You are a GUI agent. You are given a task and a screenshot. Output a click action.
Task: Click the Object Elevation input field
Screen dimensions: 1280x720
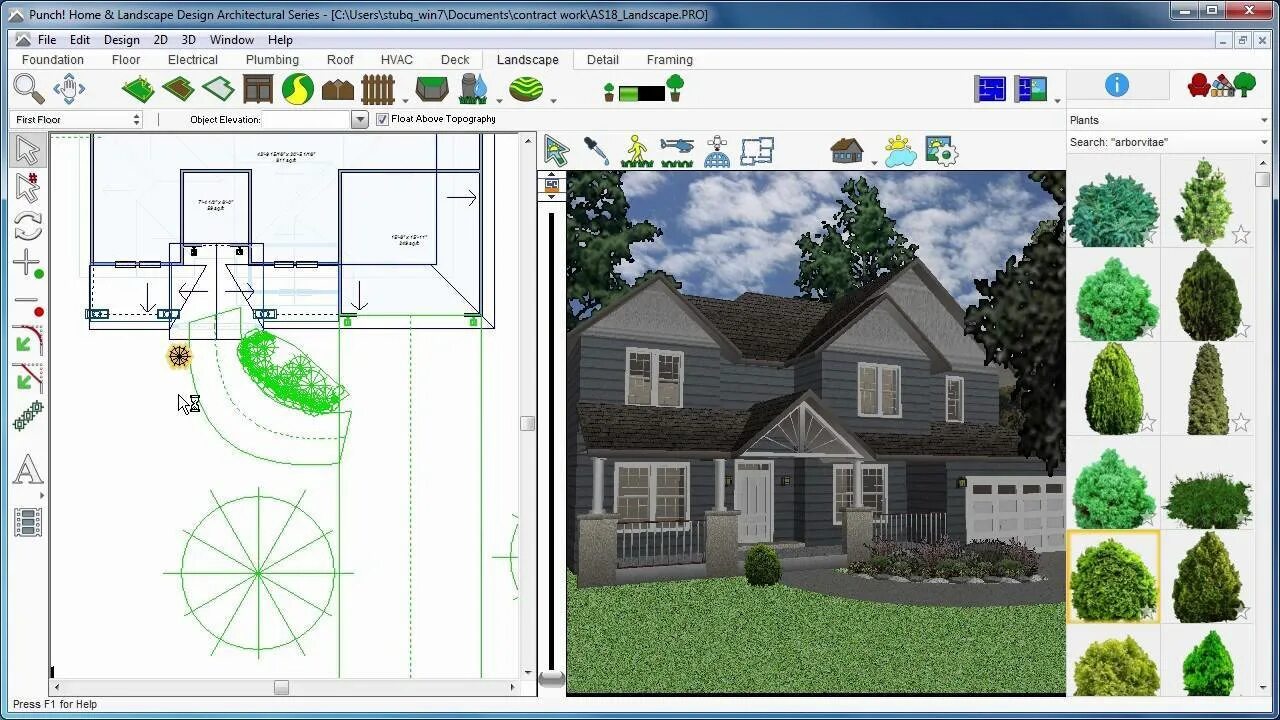click(307, 119)
